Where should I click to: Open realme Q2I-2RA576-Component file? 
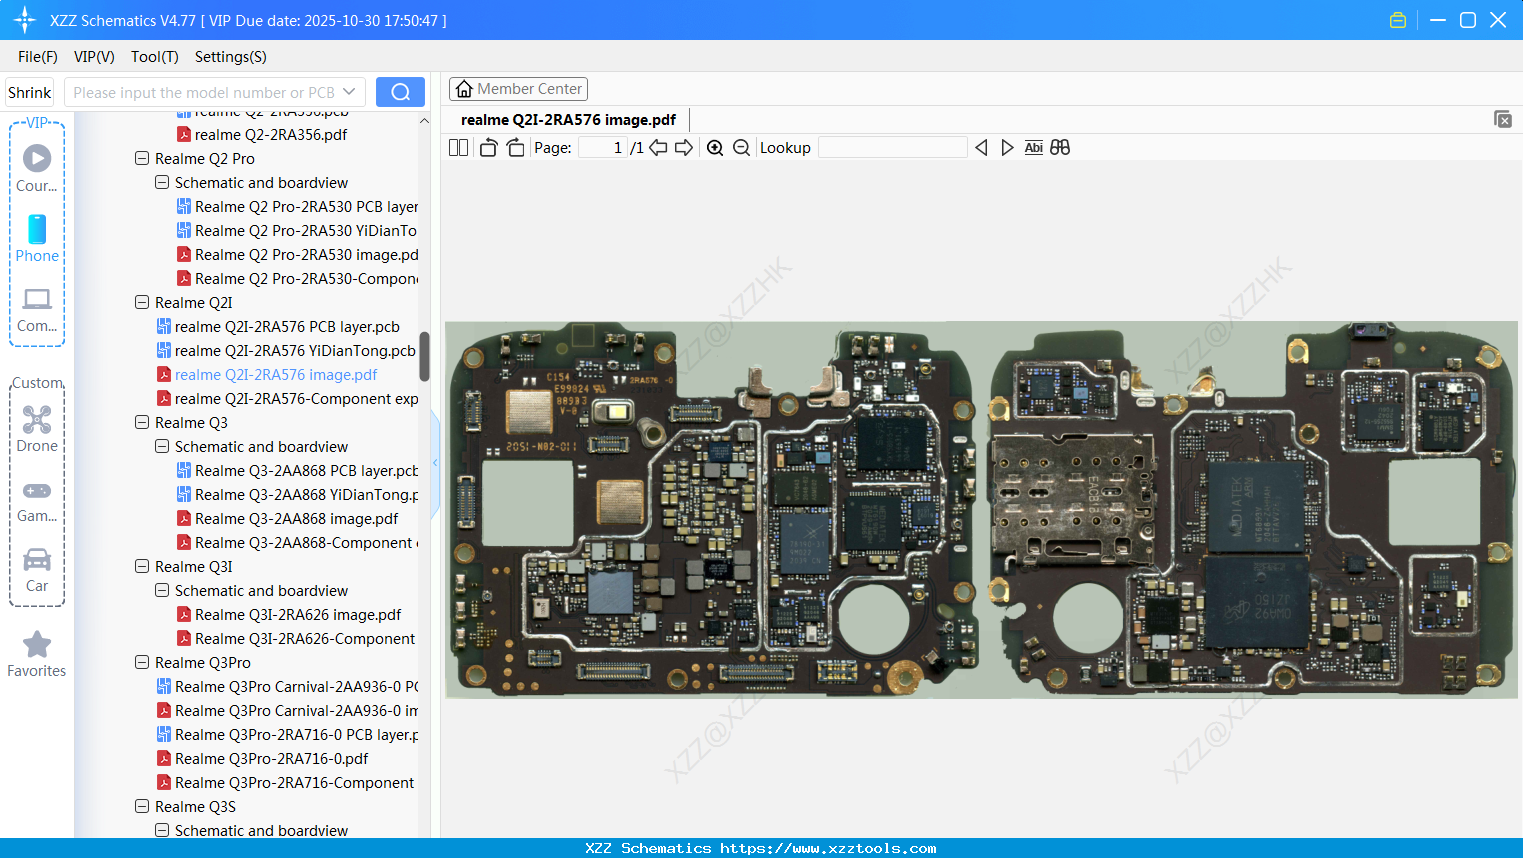click(x=288, y=399)
